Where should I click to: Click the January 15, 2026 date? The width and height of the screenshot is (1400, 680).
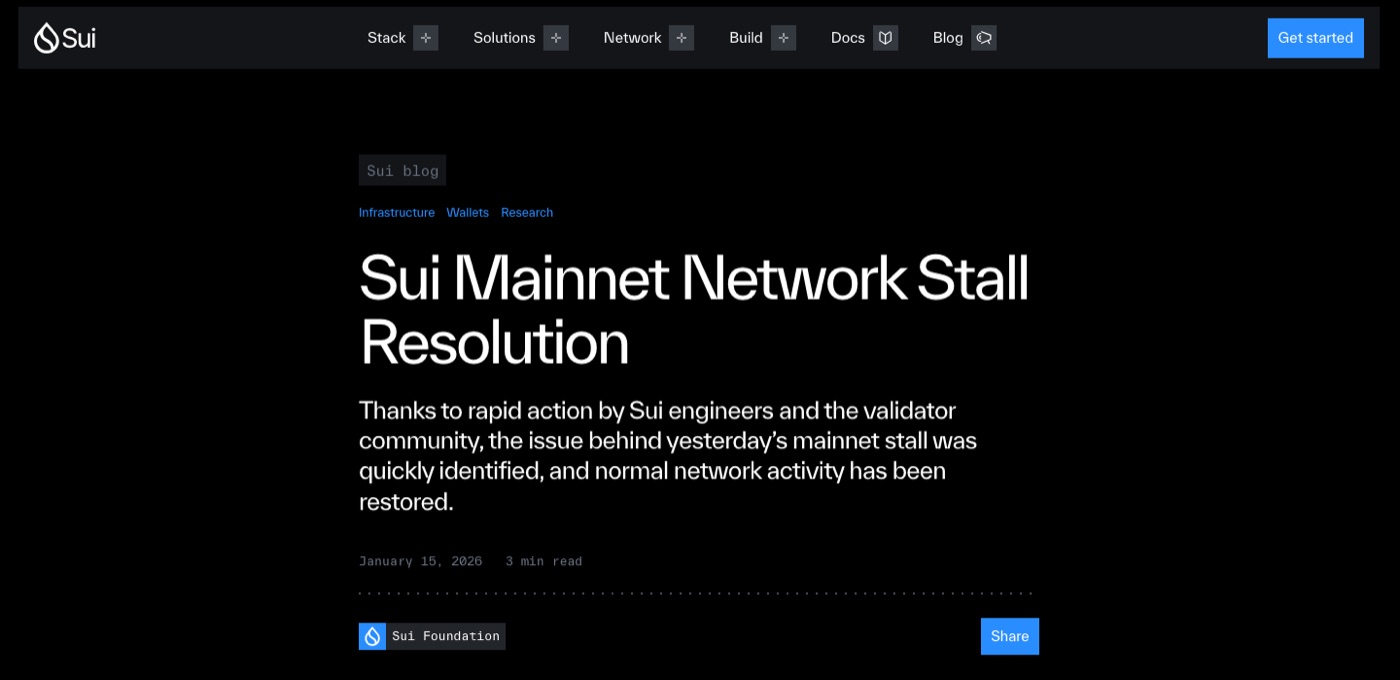coord(420,561)
